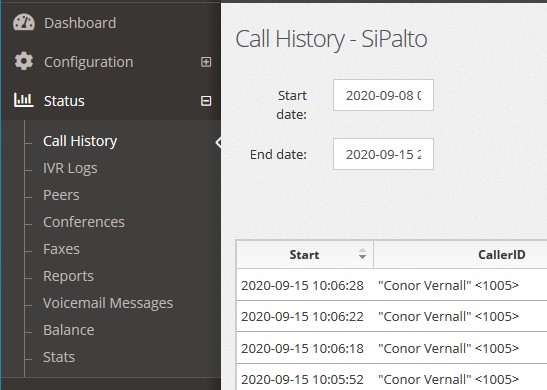Open Faxes from the sidebar
Screen dimensions: 547x390
[x=61, y=249]
